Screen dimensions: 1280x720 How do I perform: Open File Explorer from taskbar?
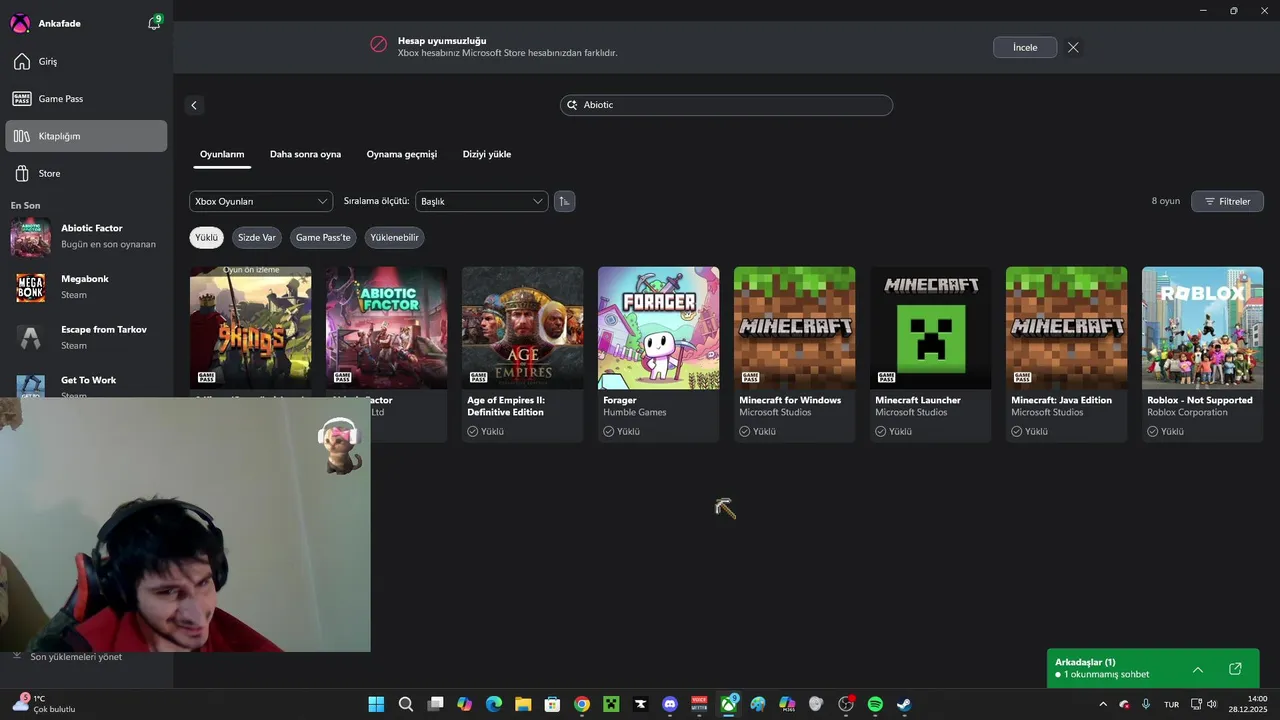point(523,704)
